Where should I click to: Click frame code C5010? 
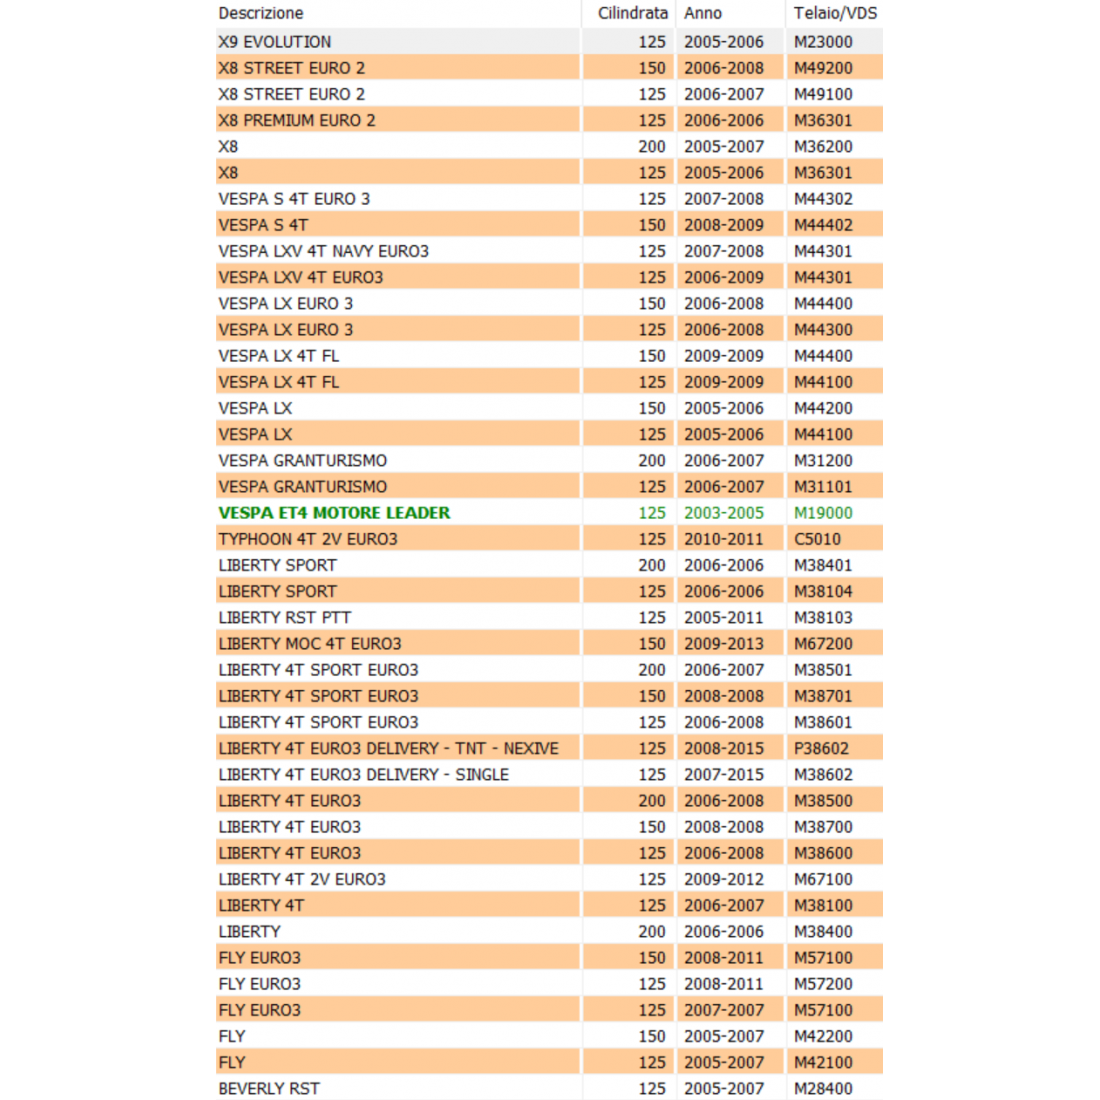pos(817,539)
